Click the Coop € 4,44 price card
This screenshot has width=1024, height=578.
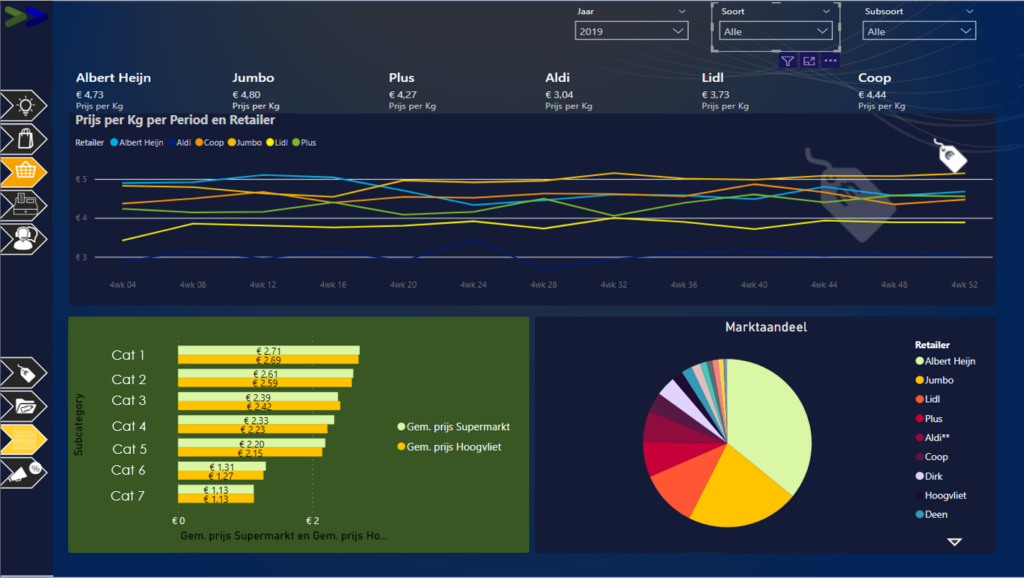pyautogui.click(x=882, y=91)
